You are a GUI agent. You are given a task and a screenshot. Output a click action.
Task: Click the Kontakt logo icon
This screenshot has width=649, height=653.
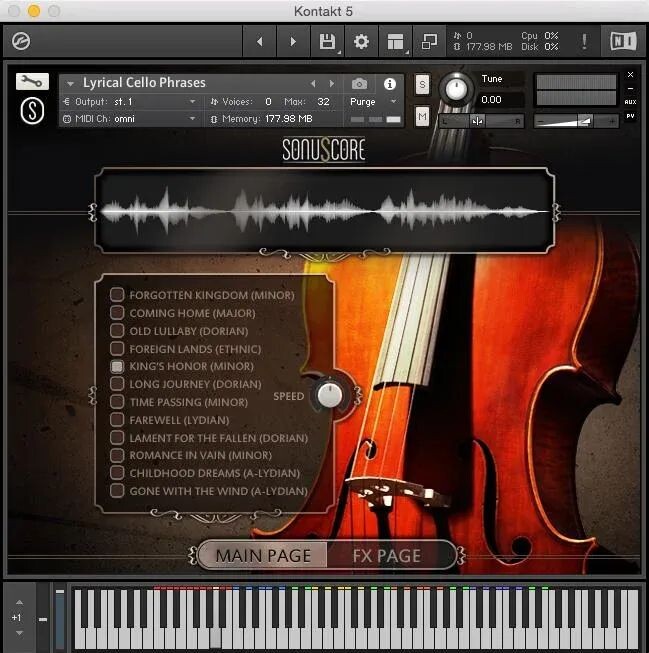tap(19, 42)
